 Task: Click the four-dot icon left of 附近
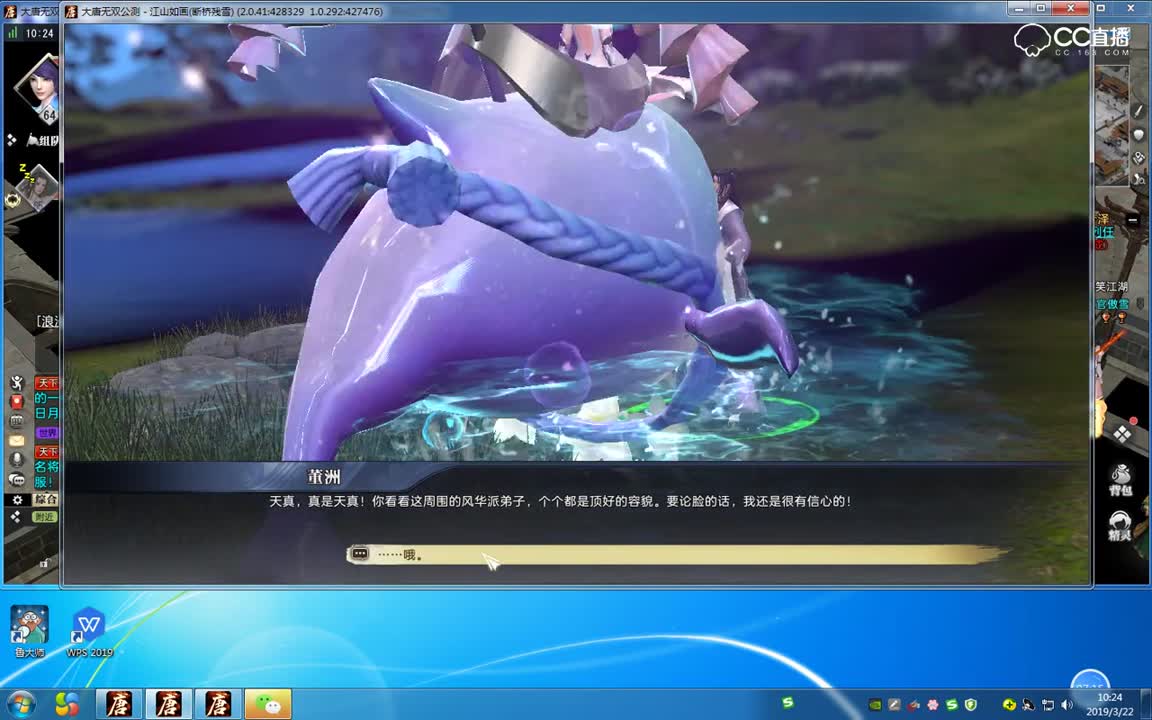point(16,517)
